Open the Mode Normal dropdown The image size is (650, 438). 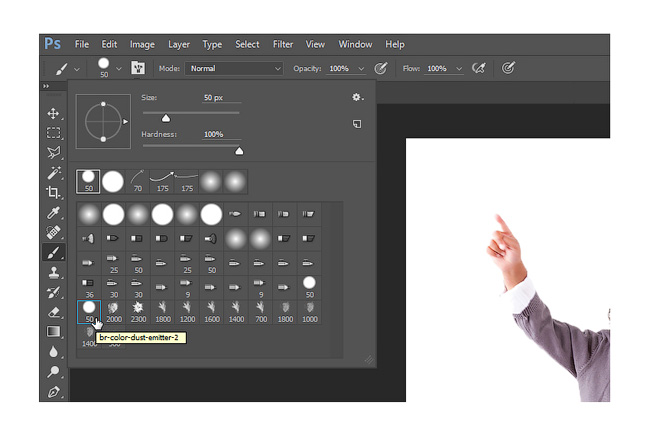(x=234, y=69)
